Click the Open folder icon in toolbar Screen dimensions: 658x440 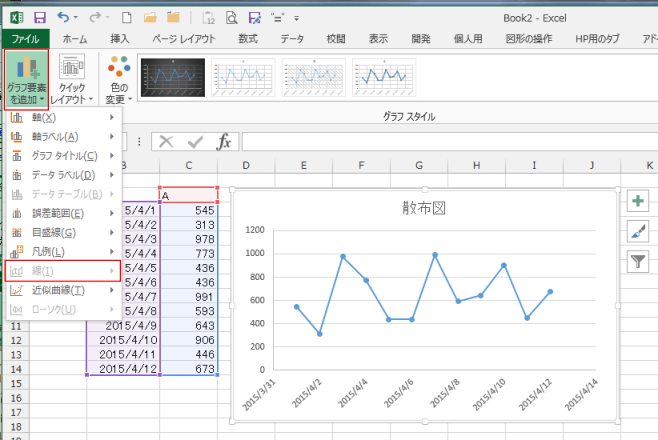(148, 17)
